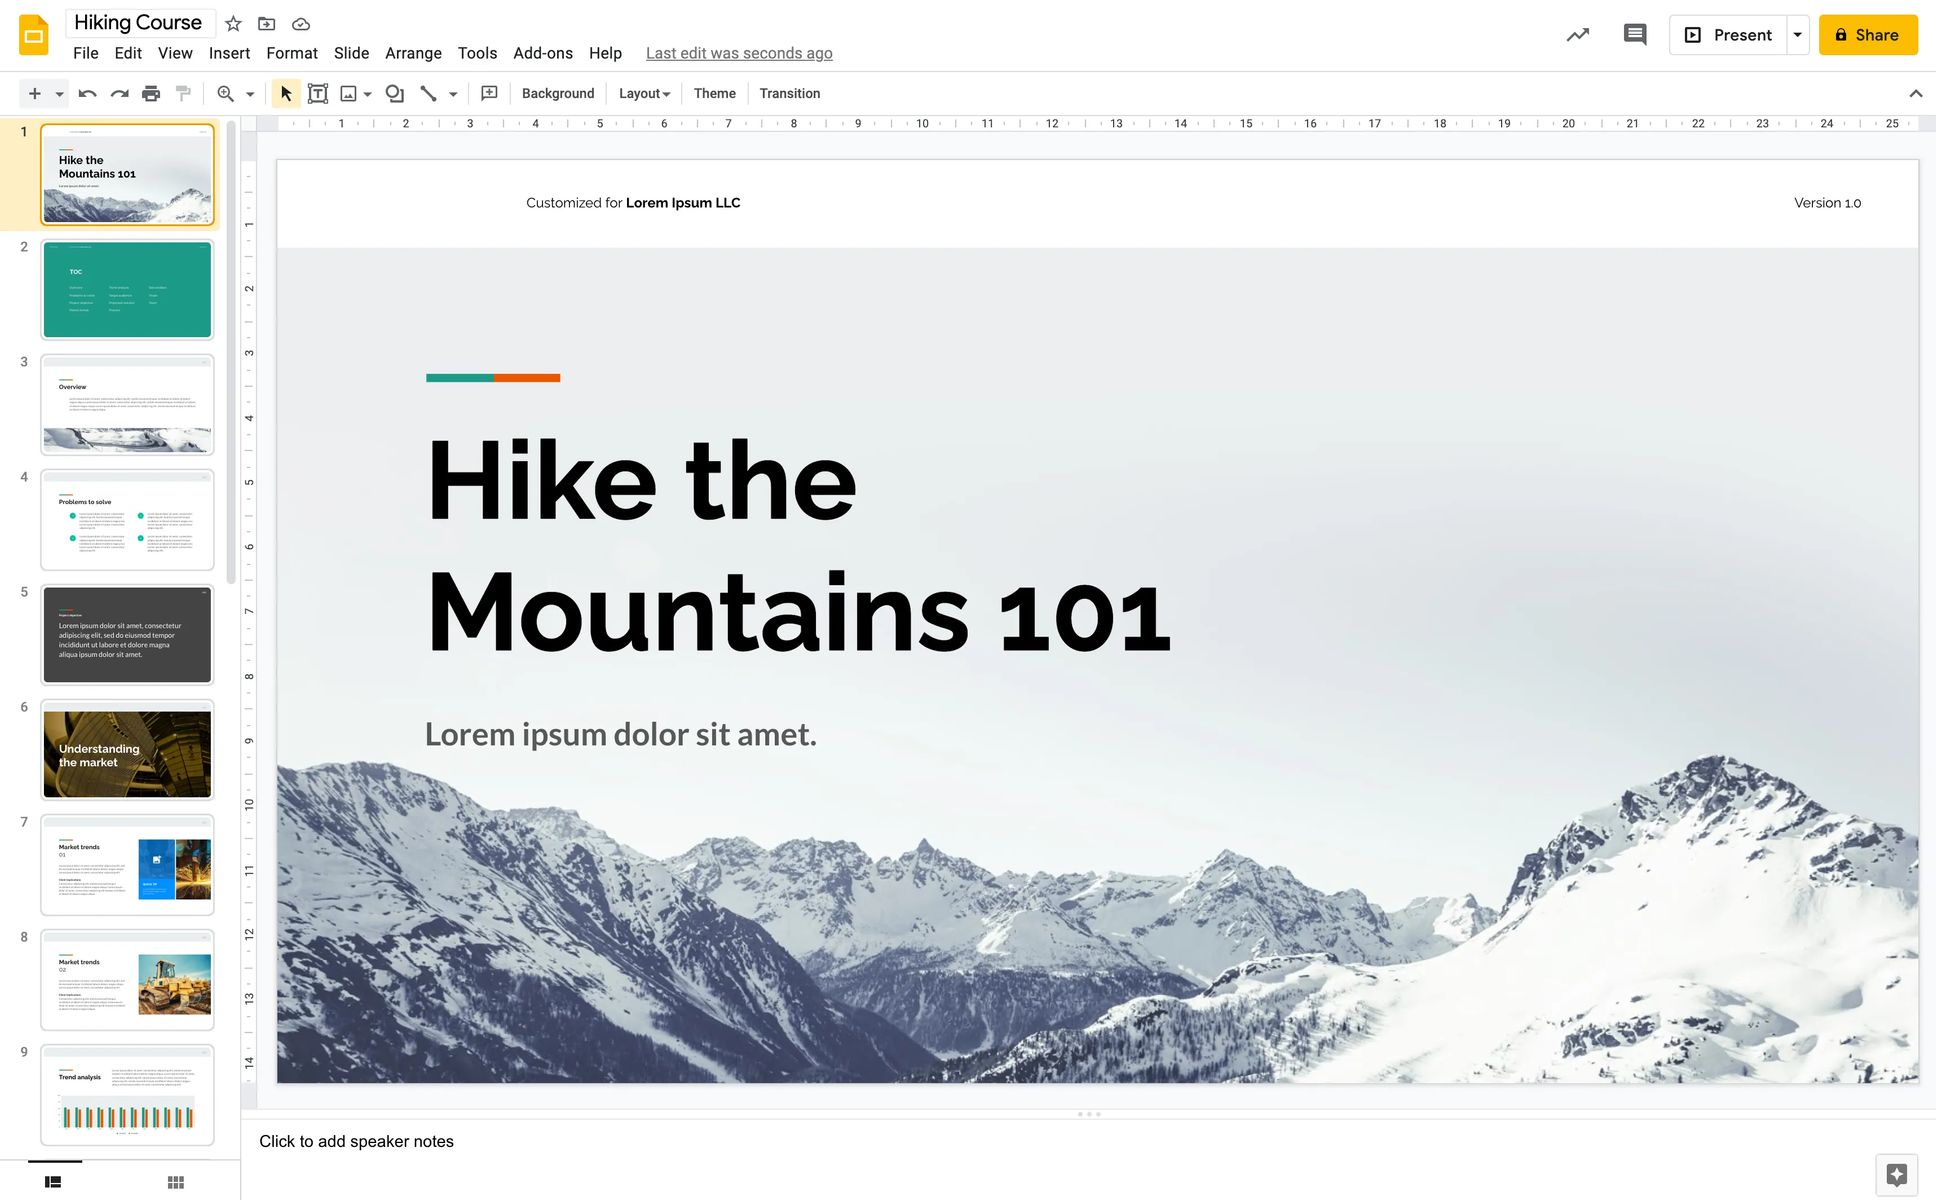The image size is (1936, 1200).
Task: Switch to grid view of slides
Action: click(x=175, y=1181)
